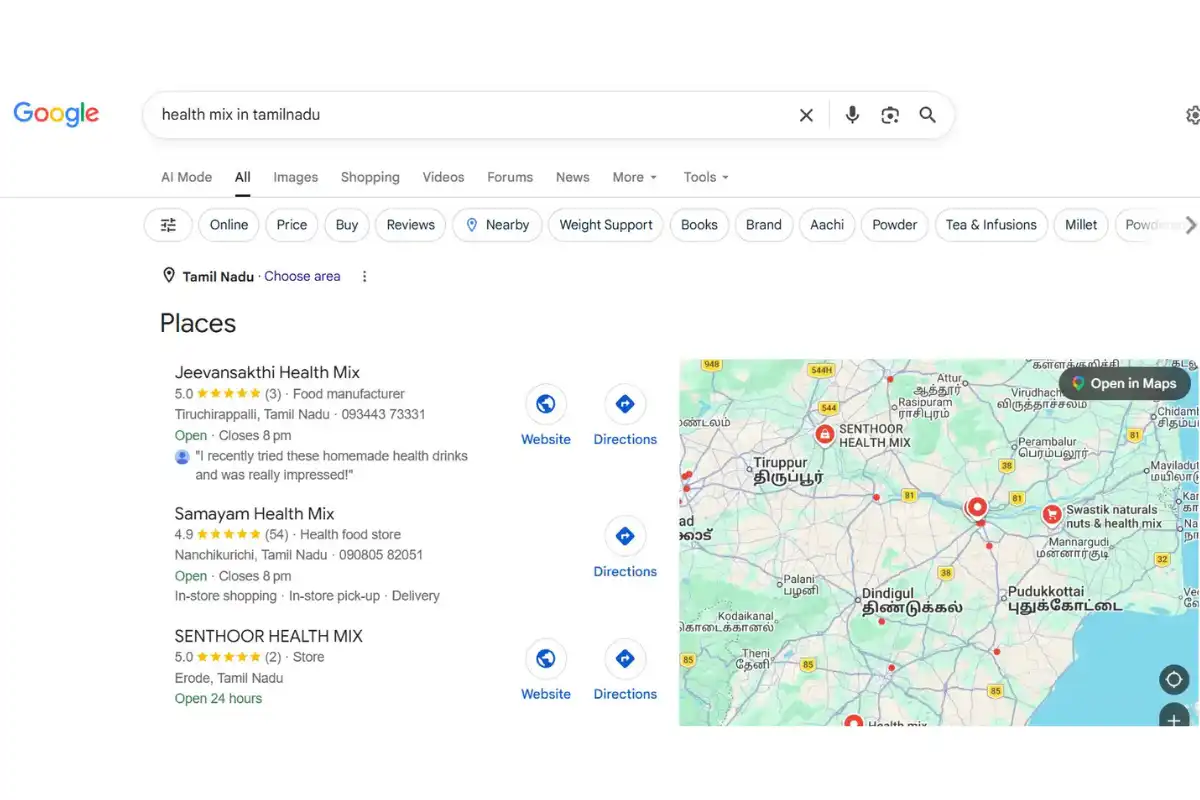This screenshot has height=800, width=1200.
Task: Apply the Nearby filter chip
Action: pos(497,225)
